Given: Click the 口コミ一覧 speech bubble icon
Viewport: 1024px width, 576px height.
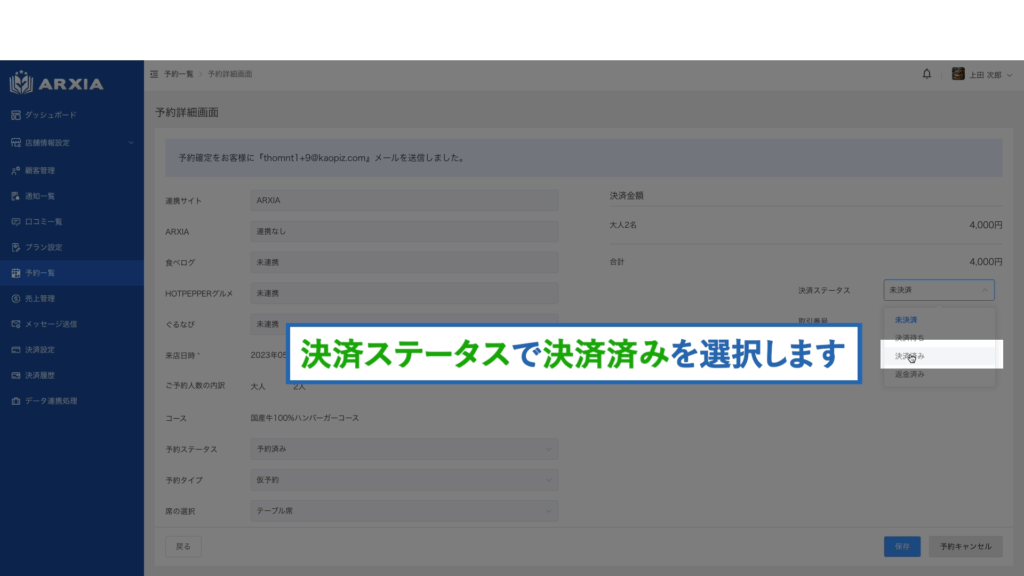Looking at the screenshot, I should click(x=16, y=221).
